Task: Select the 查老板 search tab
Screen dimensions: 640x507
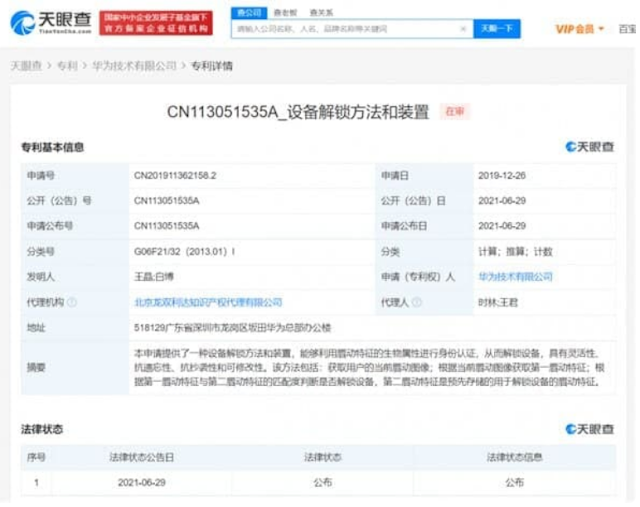Action: tap(285, 13)
